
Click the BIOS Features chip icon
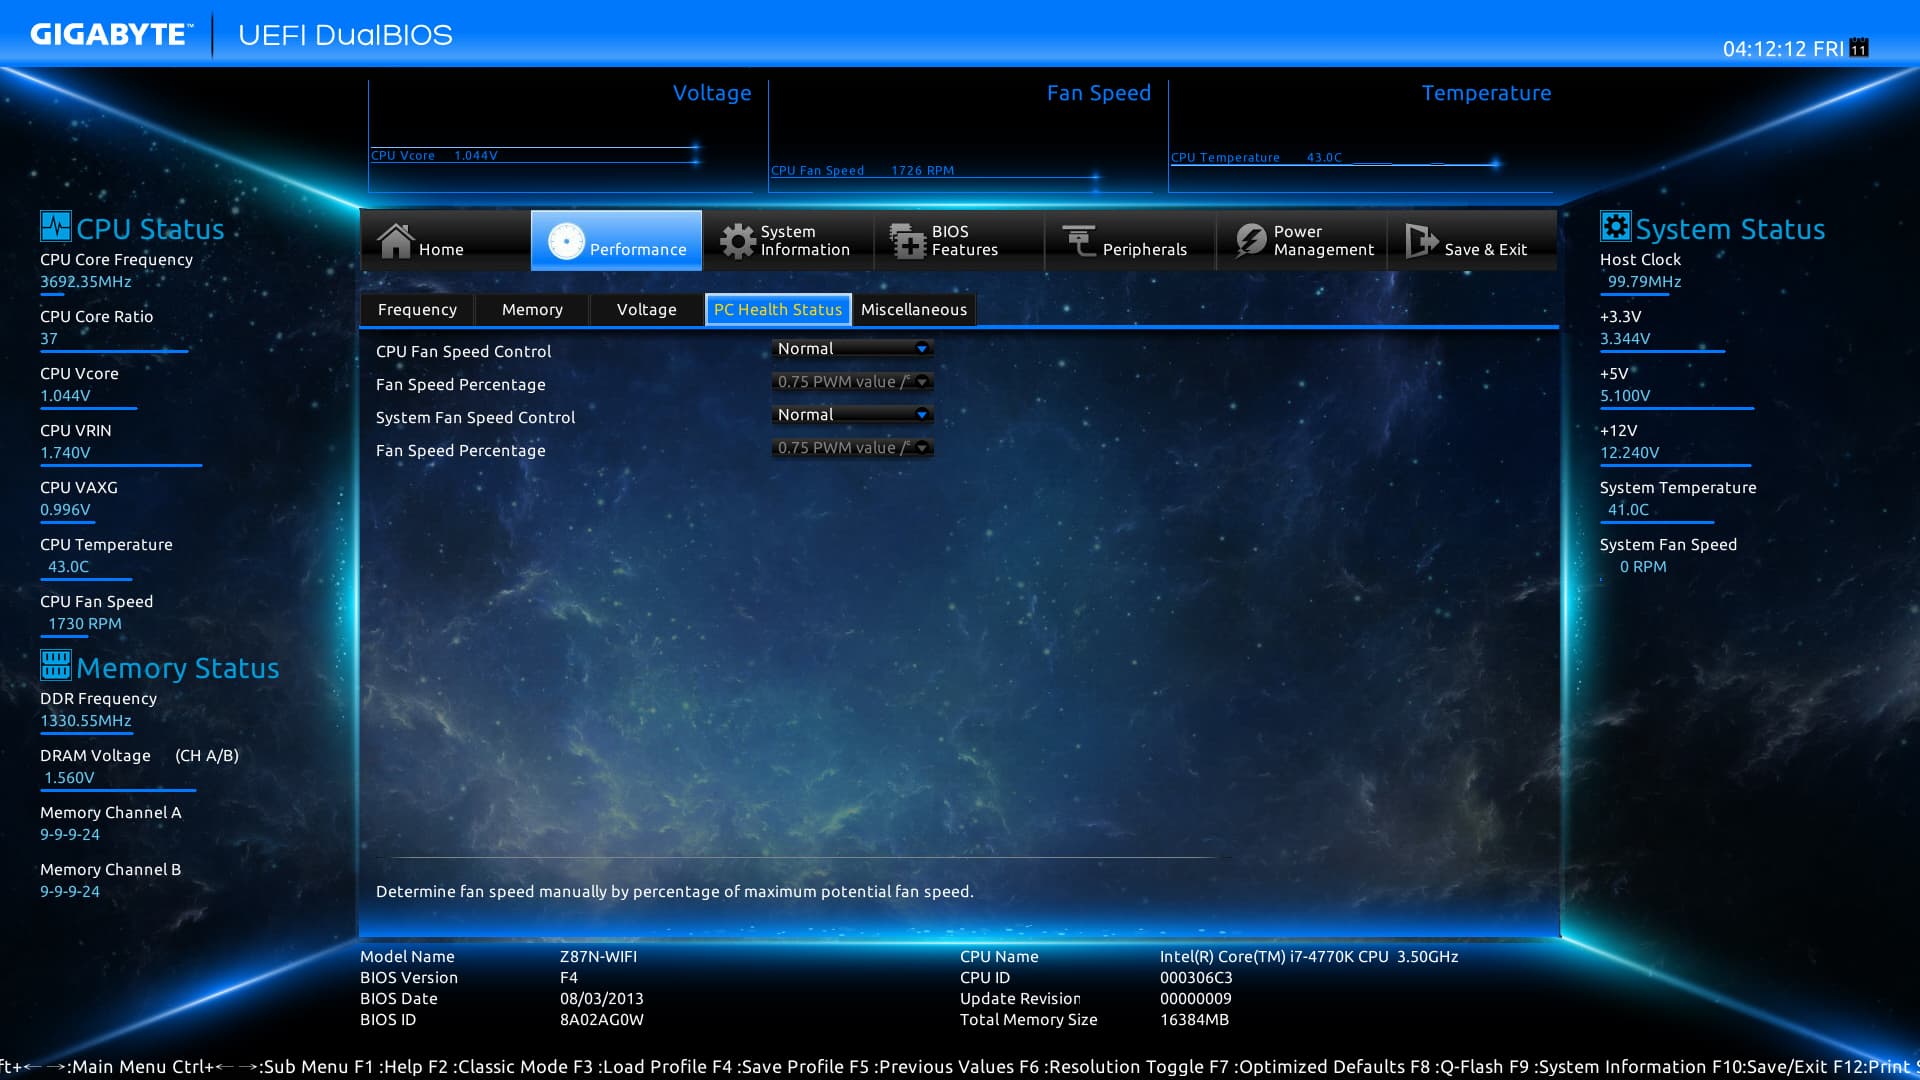coord(908,241)
